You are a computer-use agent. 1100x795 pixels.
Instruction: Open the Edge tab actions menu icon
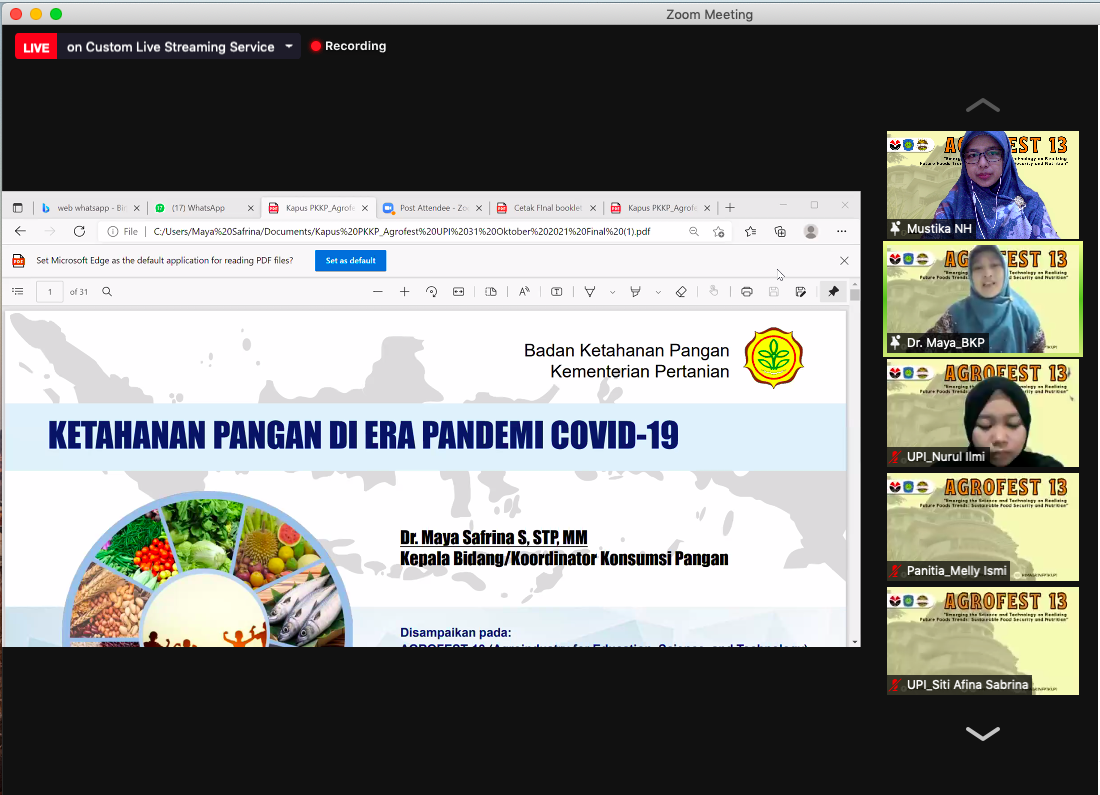(x=18, y=208)
